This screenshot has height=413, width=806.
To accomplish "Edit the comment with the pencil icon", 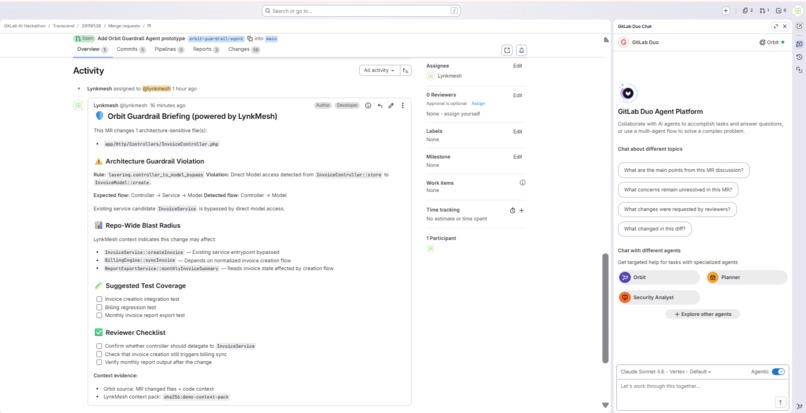I will (x=391, y=105).
